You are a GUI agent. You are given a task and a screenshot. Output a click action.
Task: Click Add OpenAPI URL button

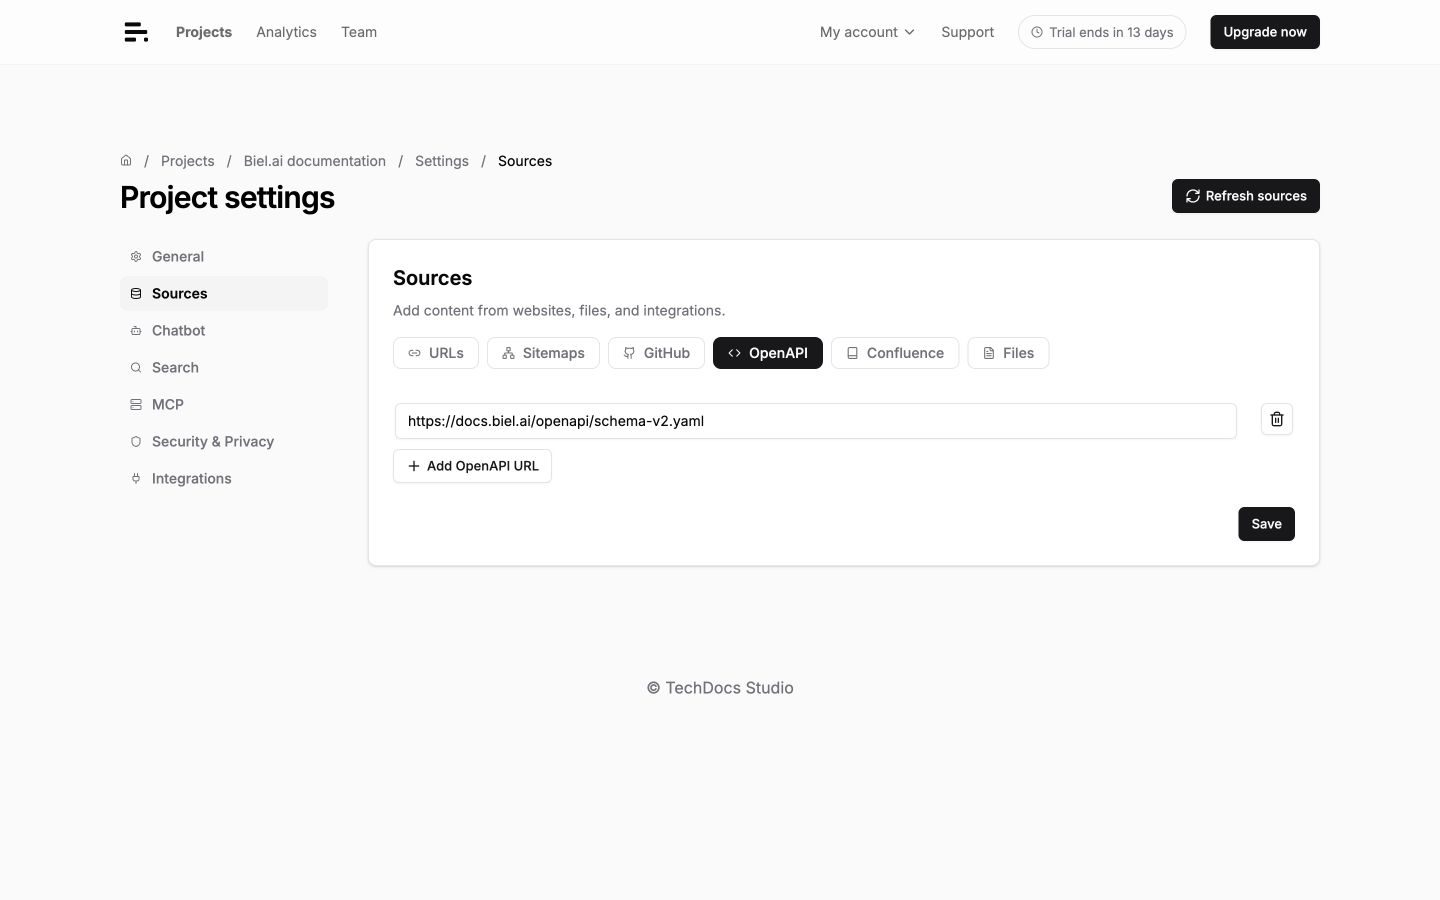pos(472,466)
